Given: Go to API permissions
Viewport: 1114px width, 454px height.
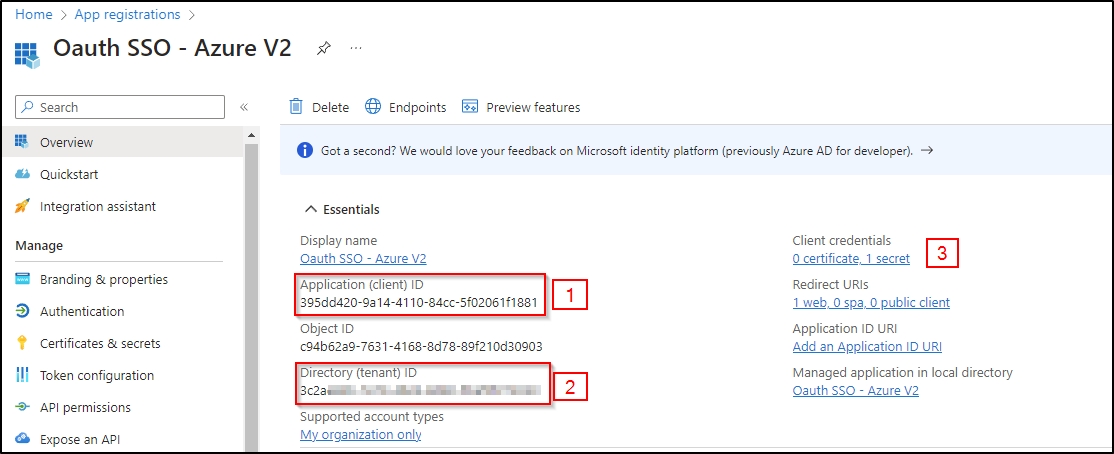Looking at the screenshot, I should click(85, 407).
